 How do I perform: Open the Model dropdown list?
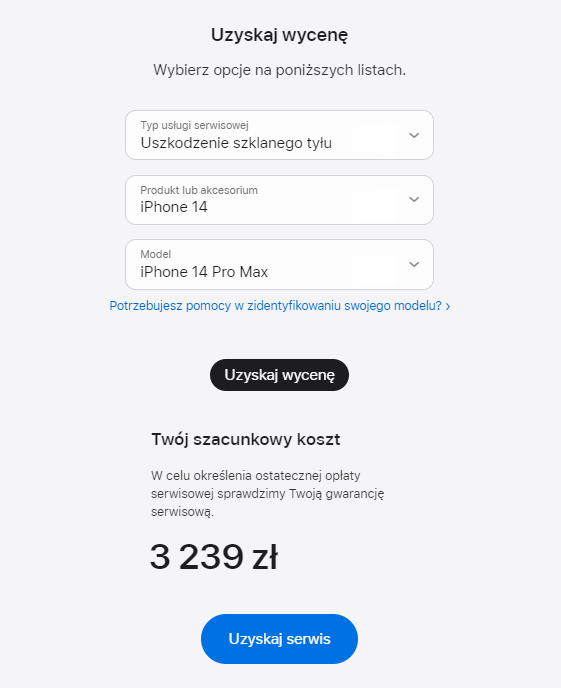click(x=279, y=265)
